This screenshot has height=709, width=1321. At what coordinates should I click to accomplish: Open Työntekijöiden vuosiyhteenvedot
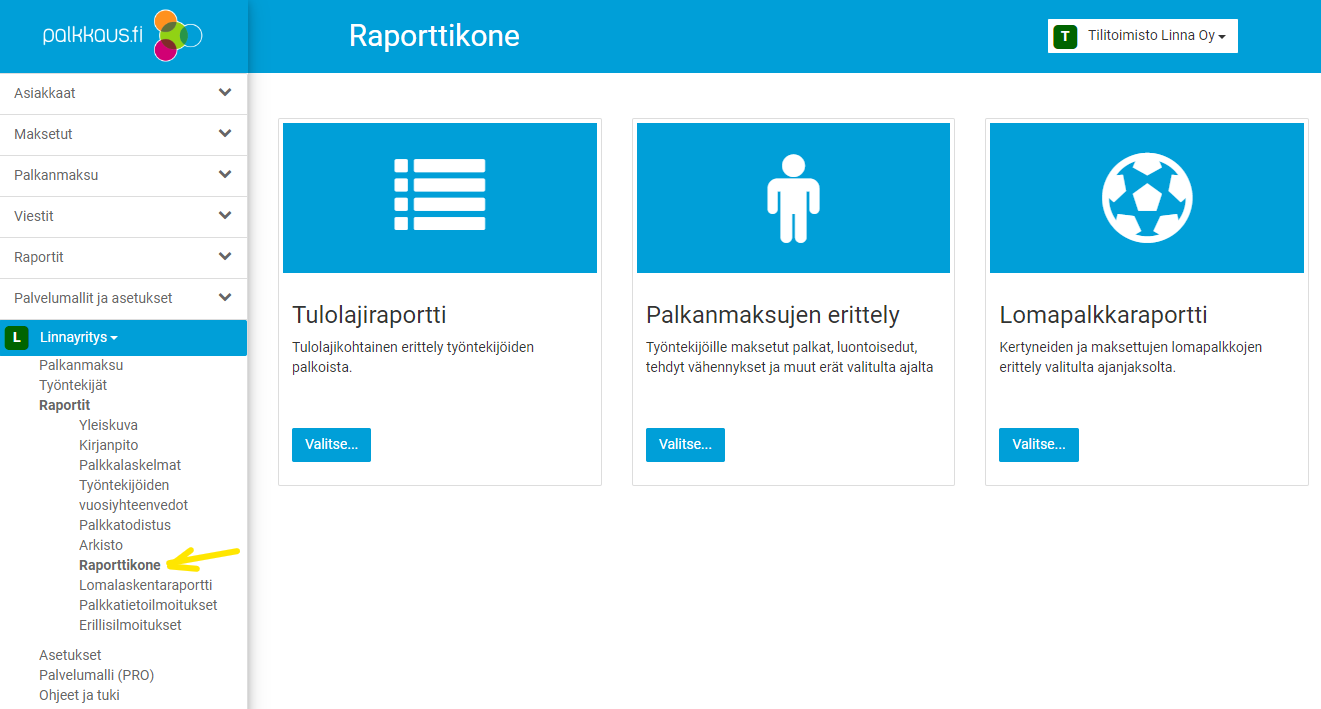point(133,495)
